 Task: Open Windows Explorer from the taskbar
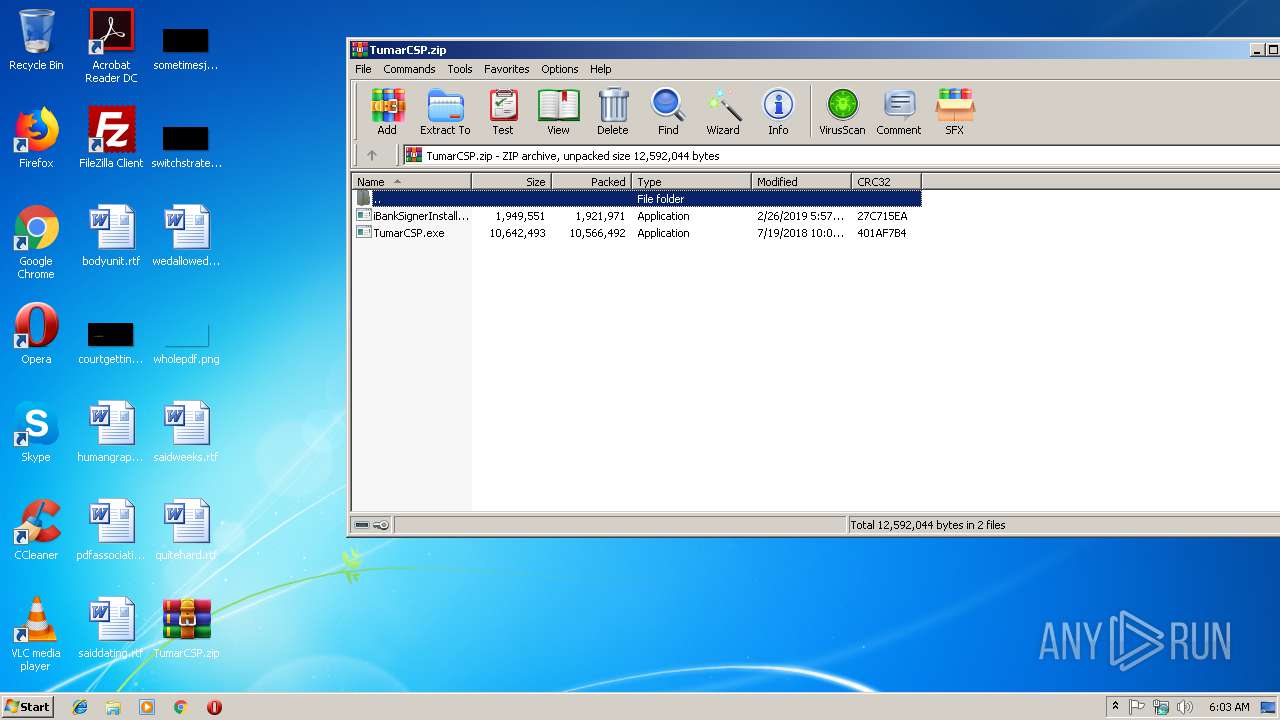(113, 707)
